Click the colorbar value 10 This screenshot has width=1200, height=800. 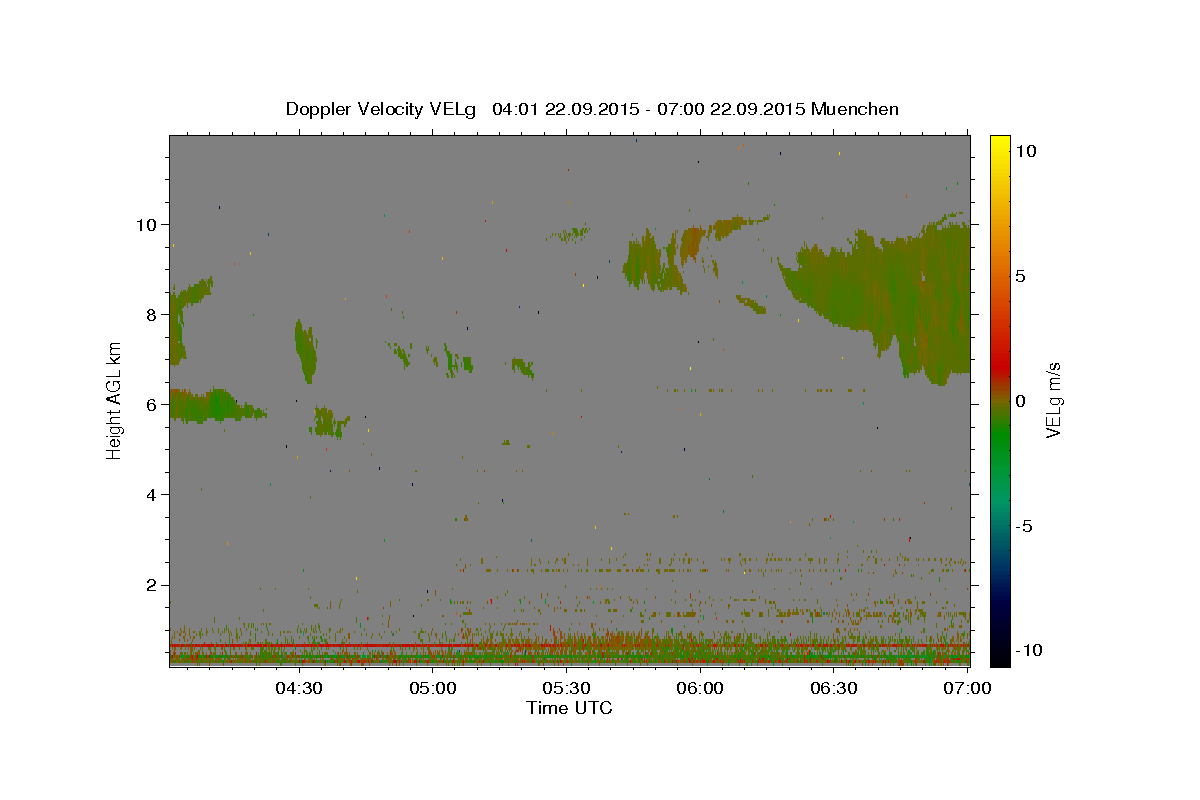[1025, 151]
